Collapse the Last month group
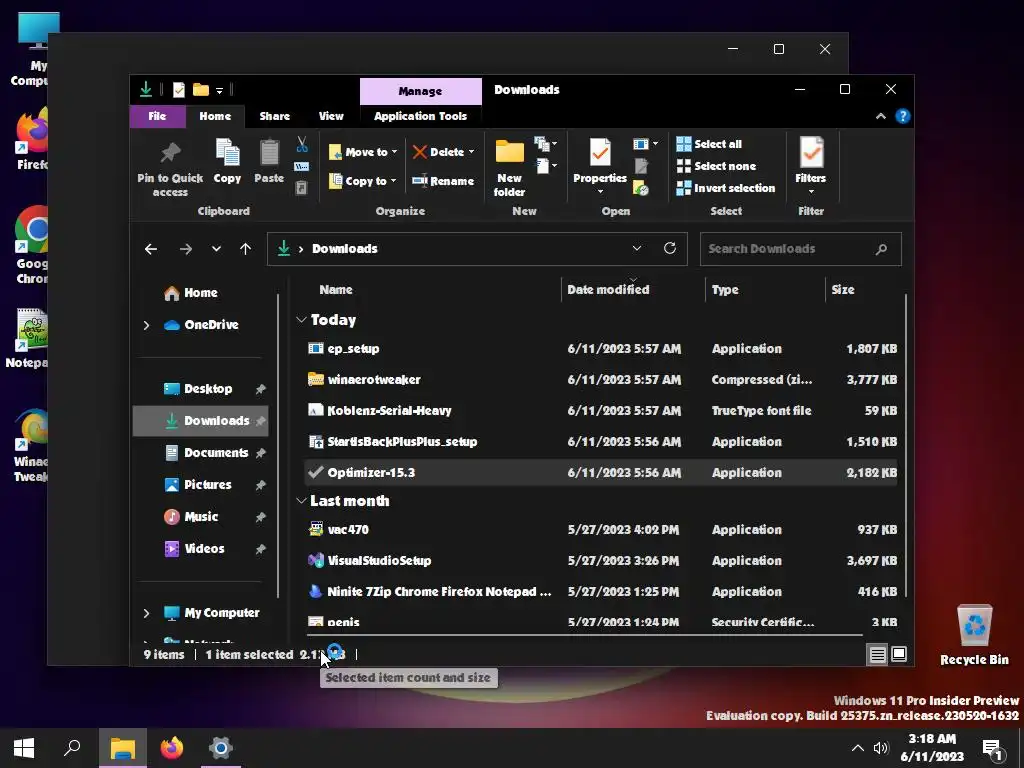The width and height of the screenshot is (1024, 768). (x=301, y=501)
